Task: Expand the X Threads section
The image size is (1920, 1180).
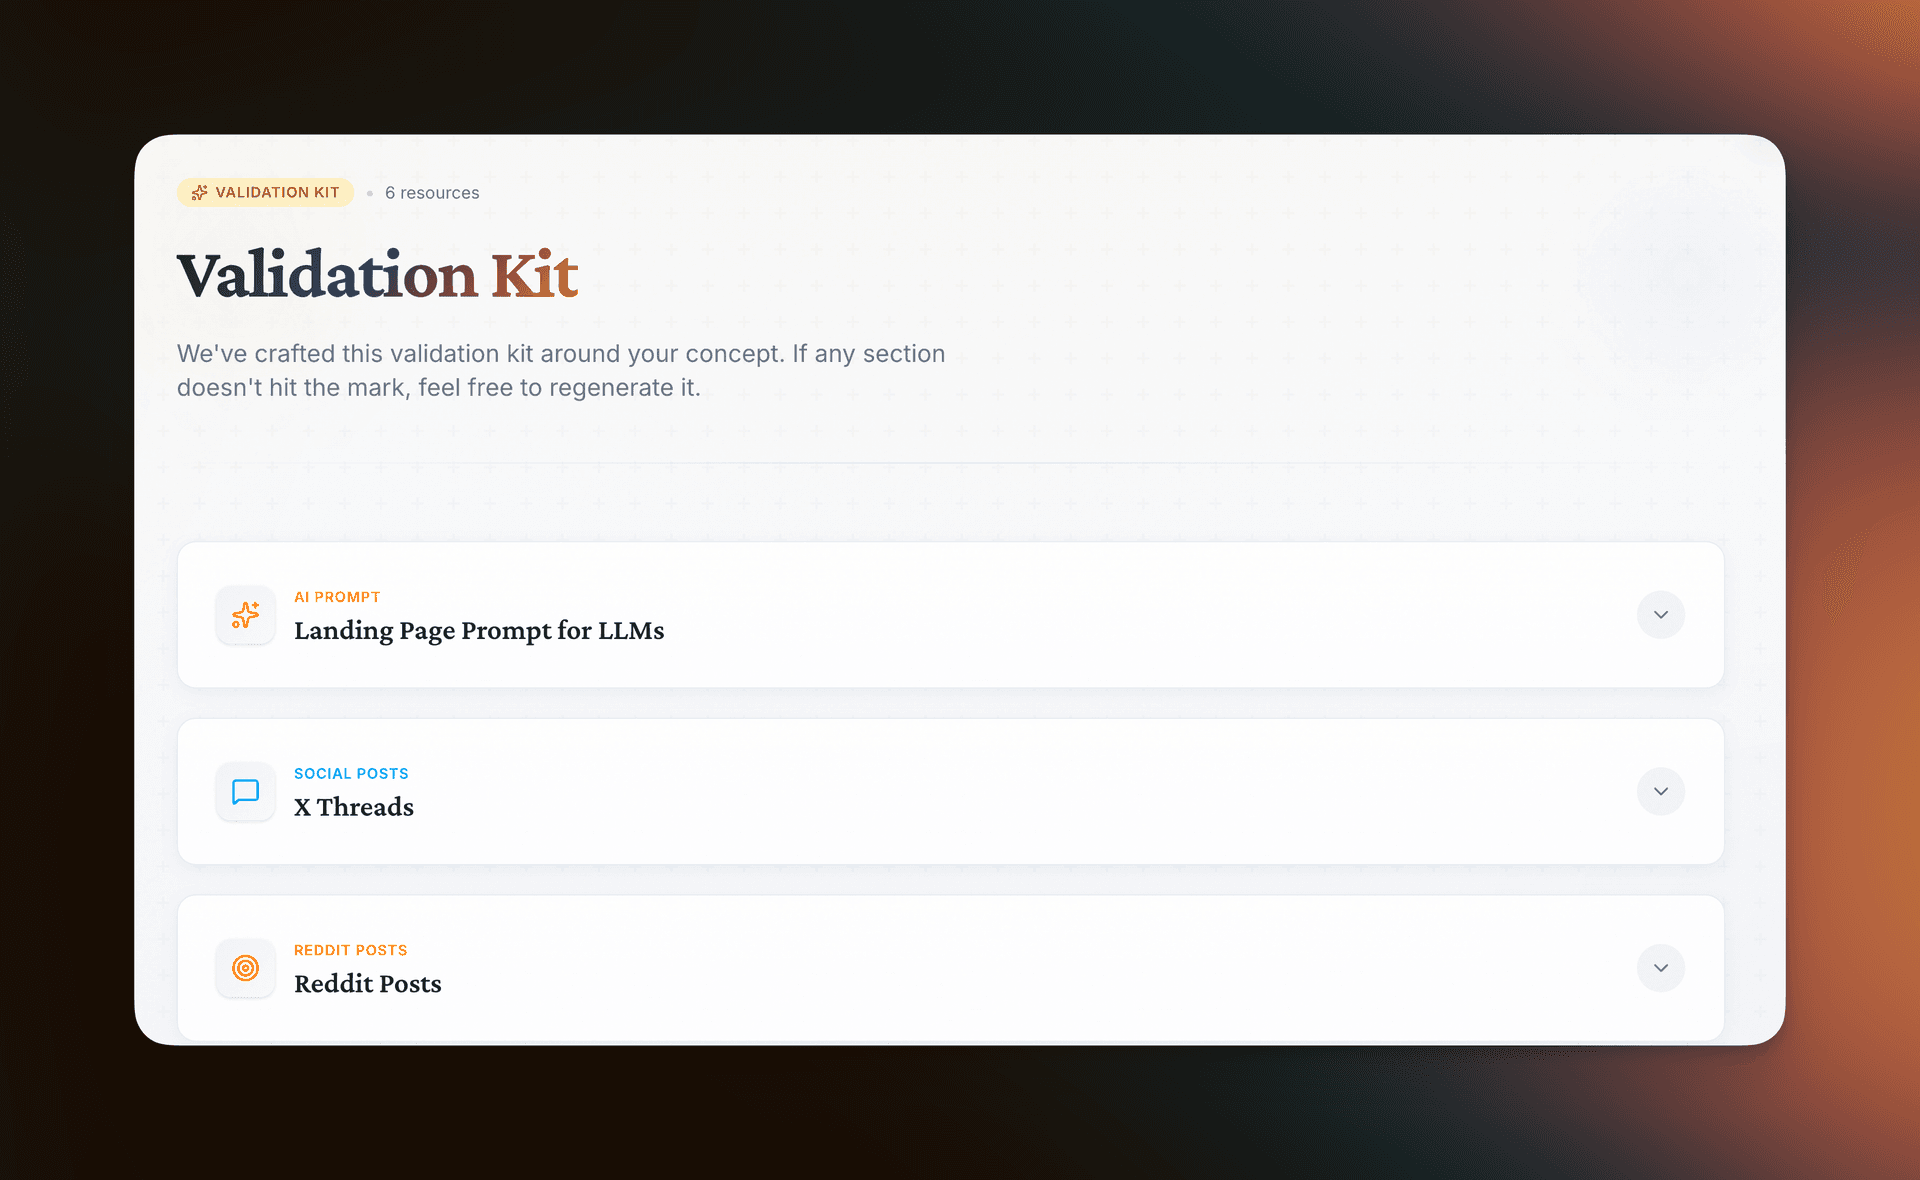Action: tap(1660, 791)
